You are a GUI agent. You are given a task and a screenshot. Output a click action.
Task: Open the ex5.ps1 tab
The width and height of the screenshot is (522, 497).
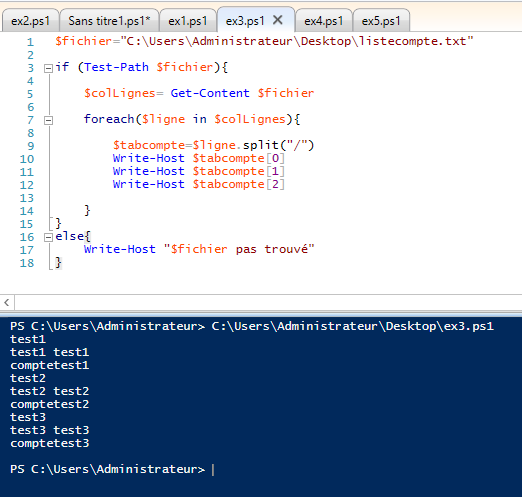click(381, 21)
